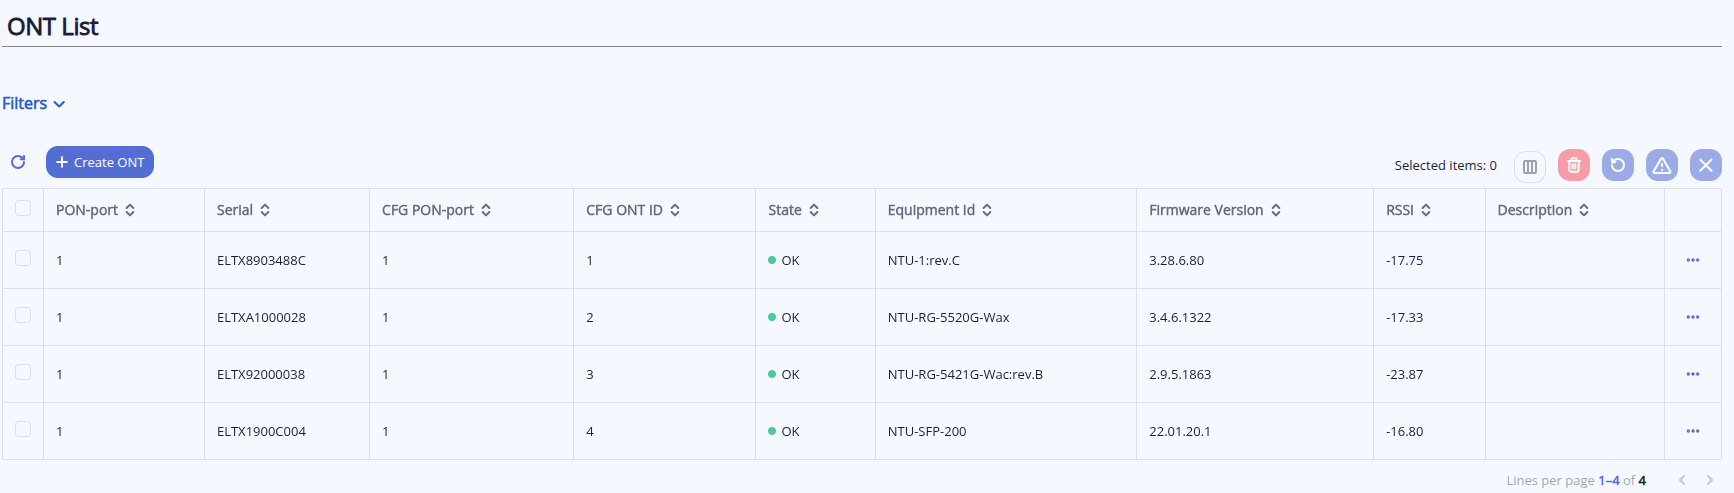Toggle the select-all header checkbox
The height and width of the screenshot is (493, 1734).
click(x=23, y=208)
